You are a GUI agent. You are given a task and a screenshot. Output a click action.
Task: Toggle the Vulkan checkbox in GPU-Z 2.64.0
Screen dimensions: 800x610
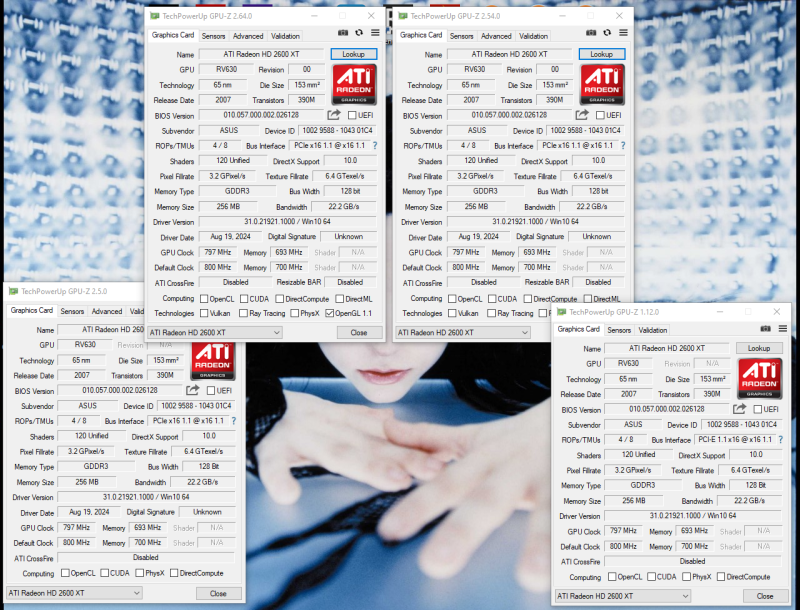click(204, 313)
